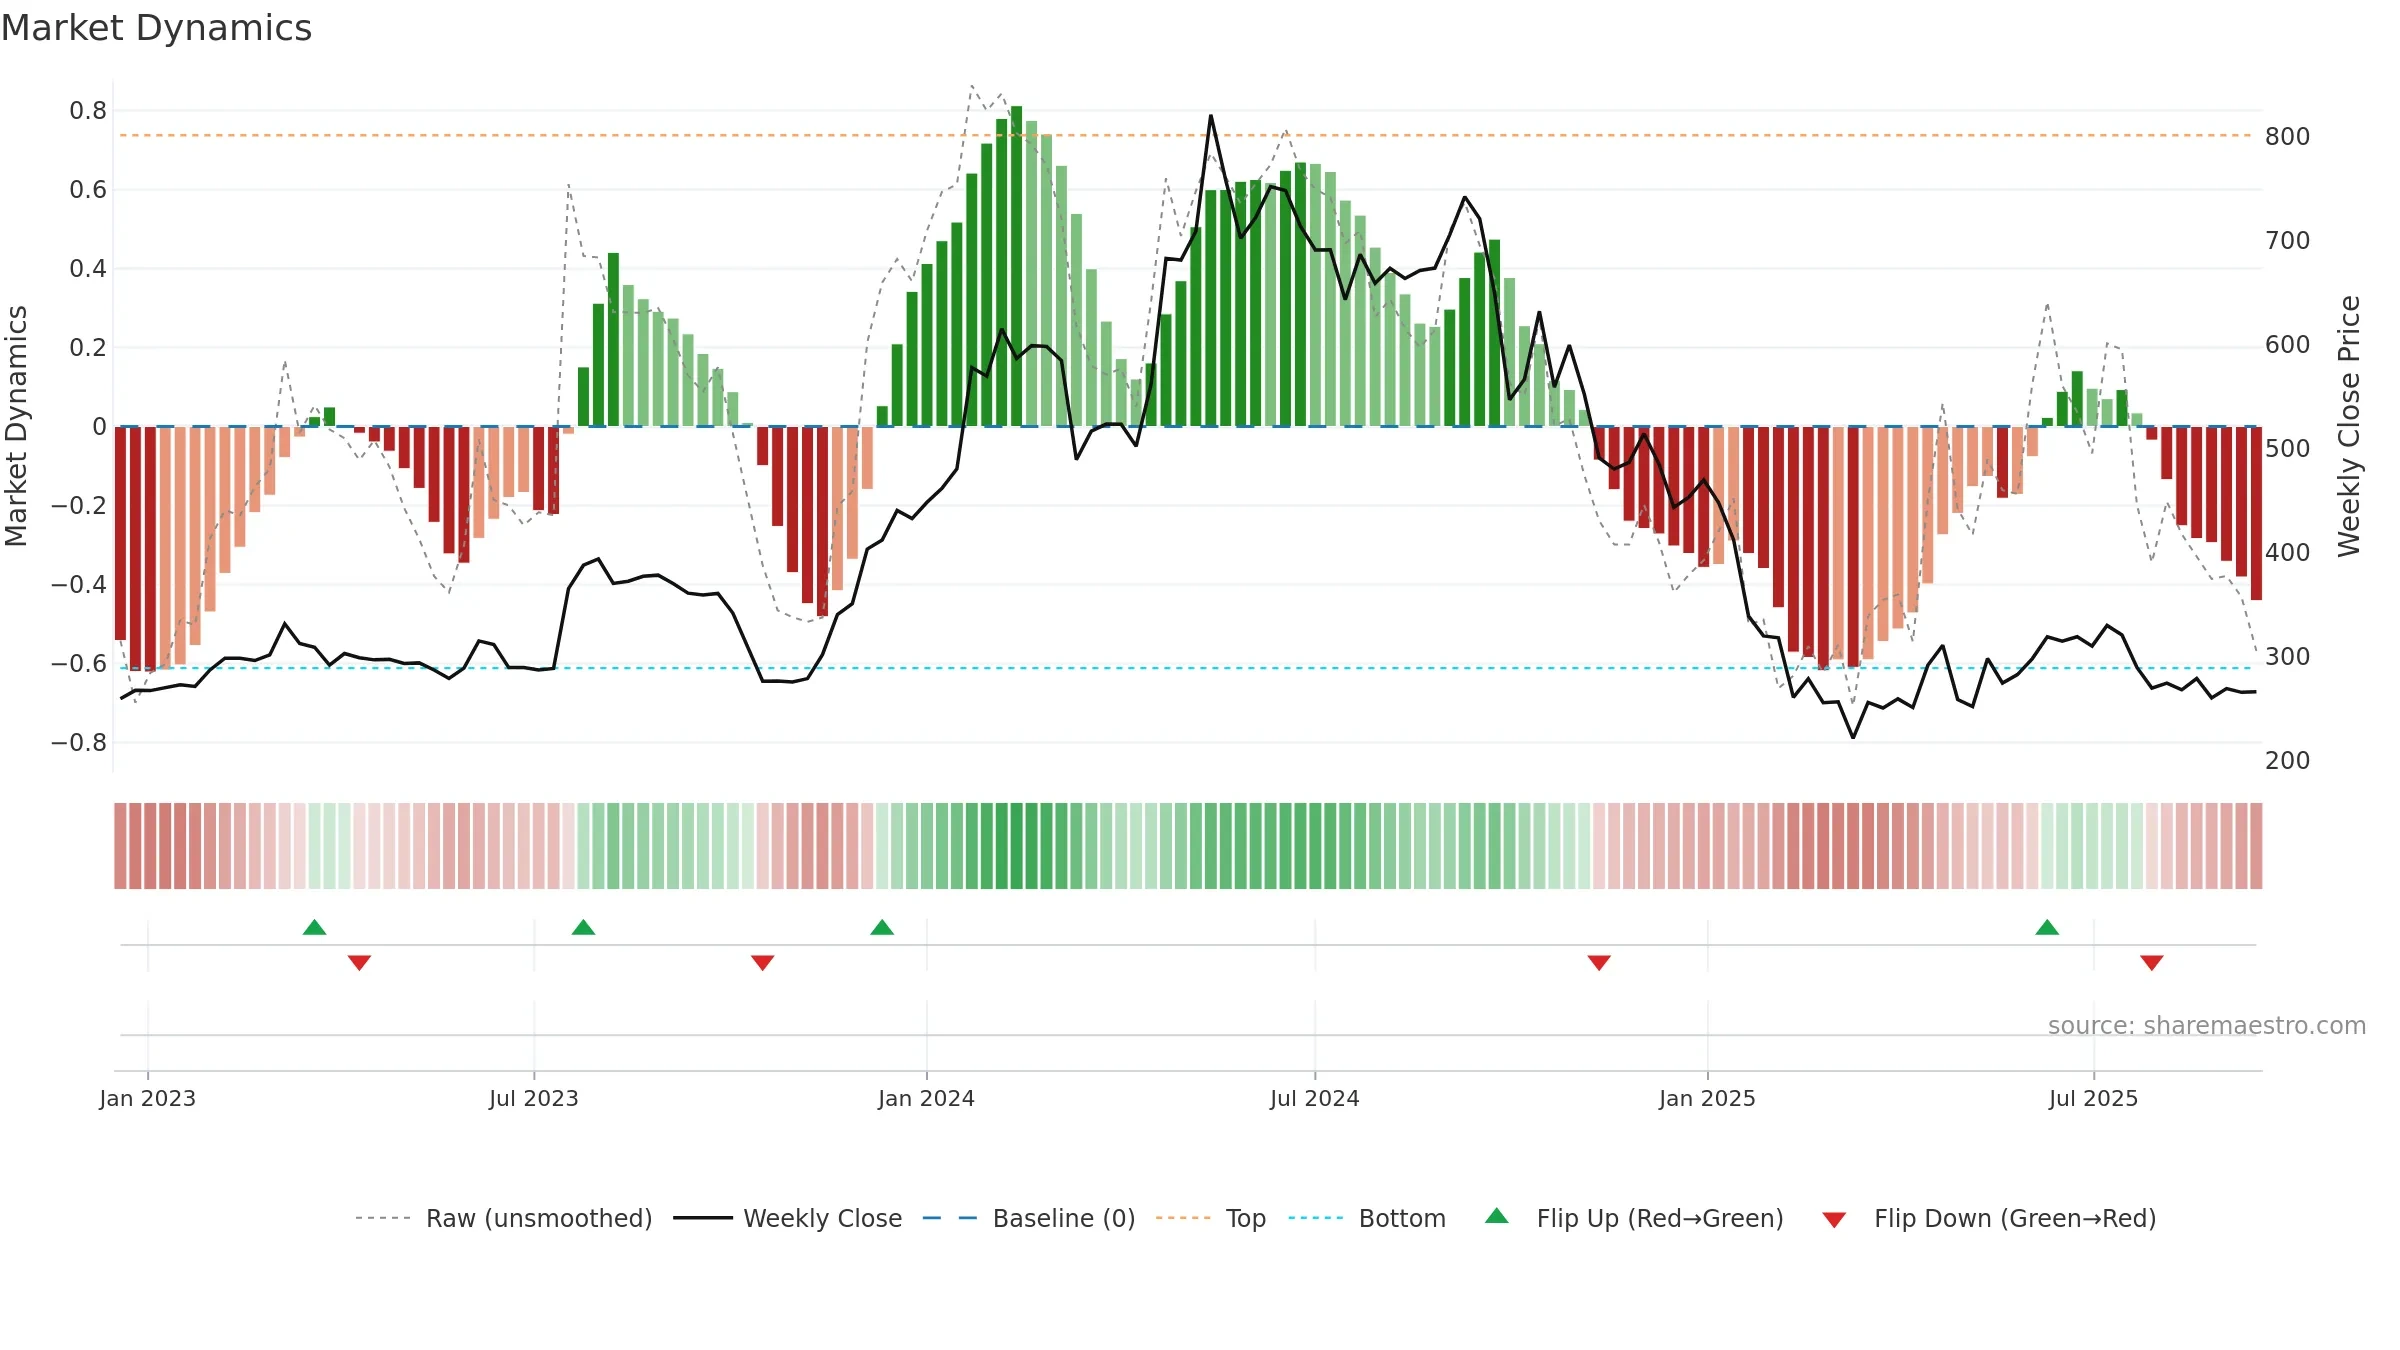The height and width of the screenshot is (1350, 2400).
Task: Click the Weekly Close Price axis title
Action: (x=2349, y=426)
